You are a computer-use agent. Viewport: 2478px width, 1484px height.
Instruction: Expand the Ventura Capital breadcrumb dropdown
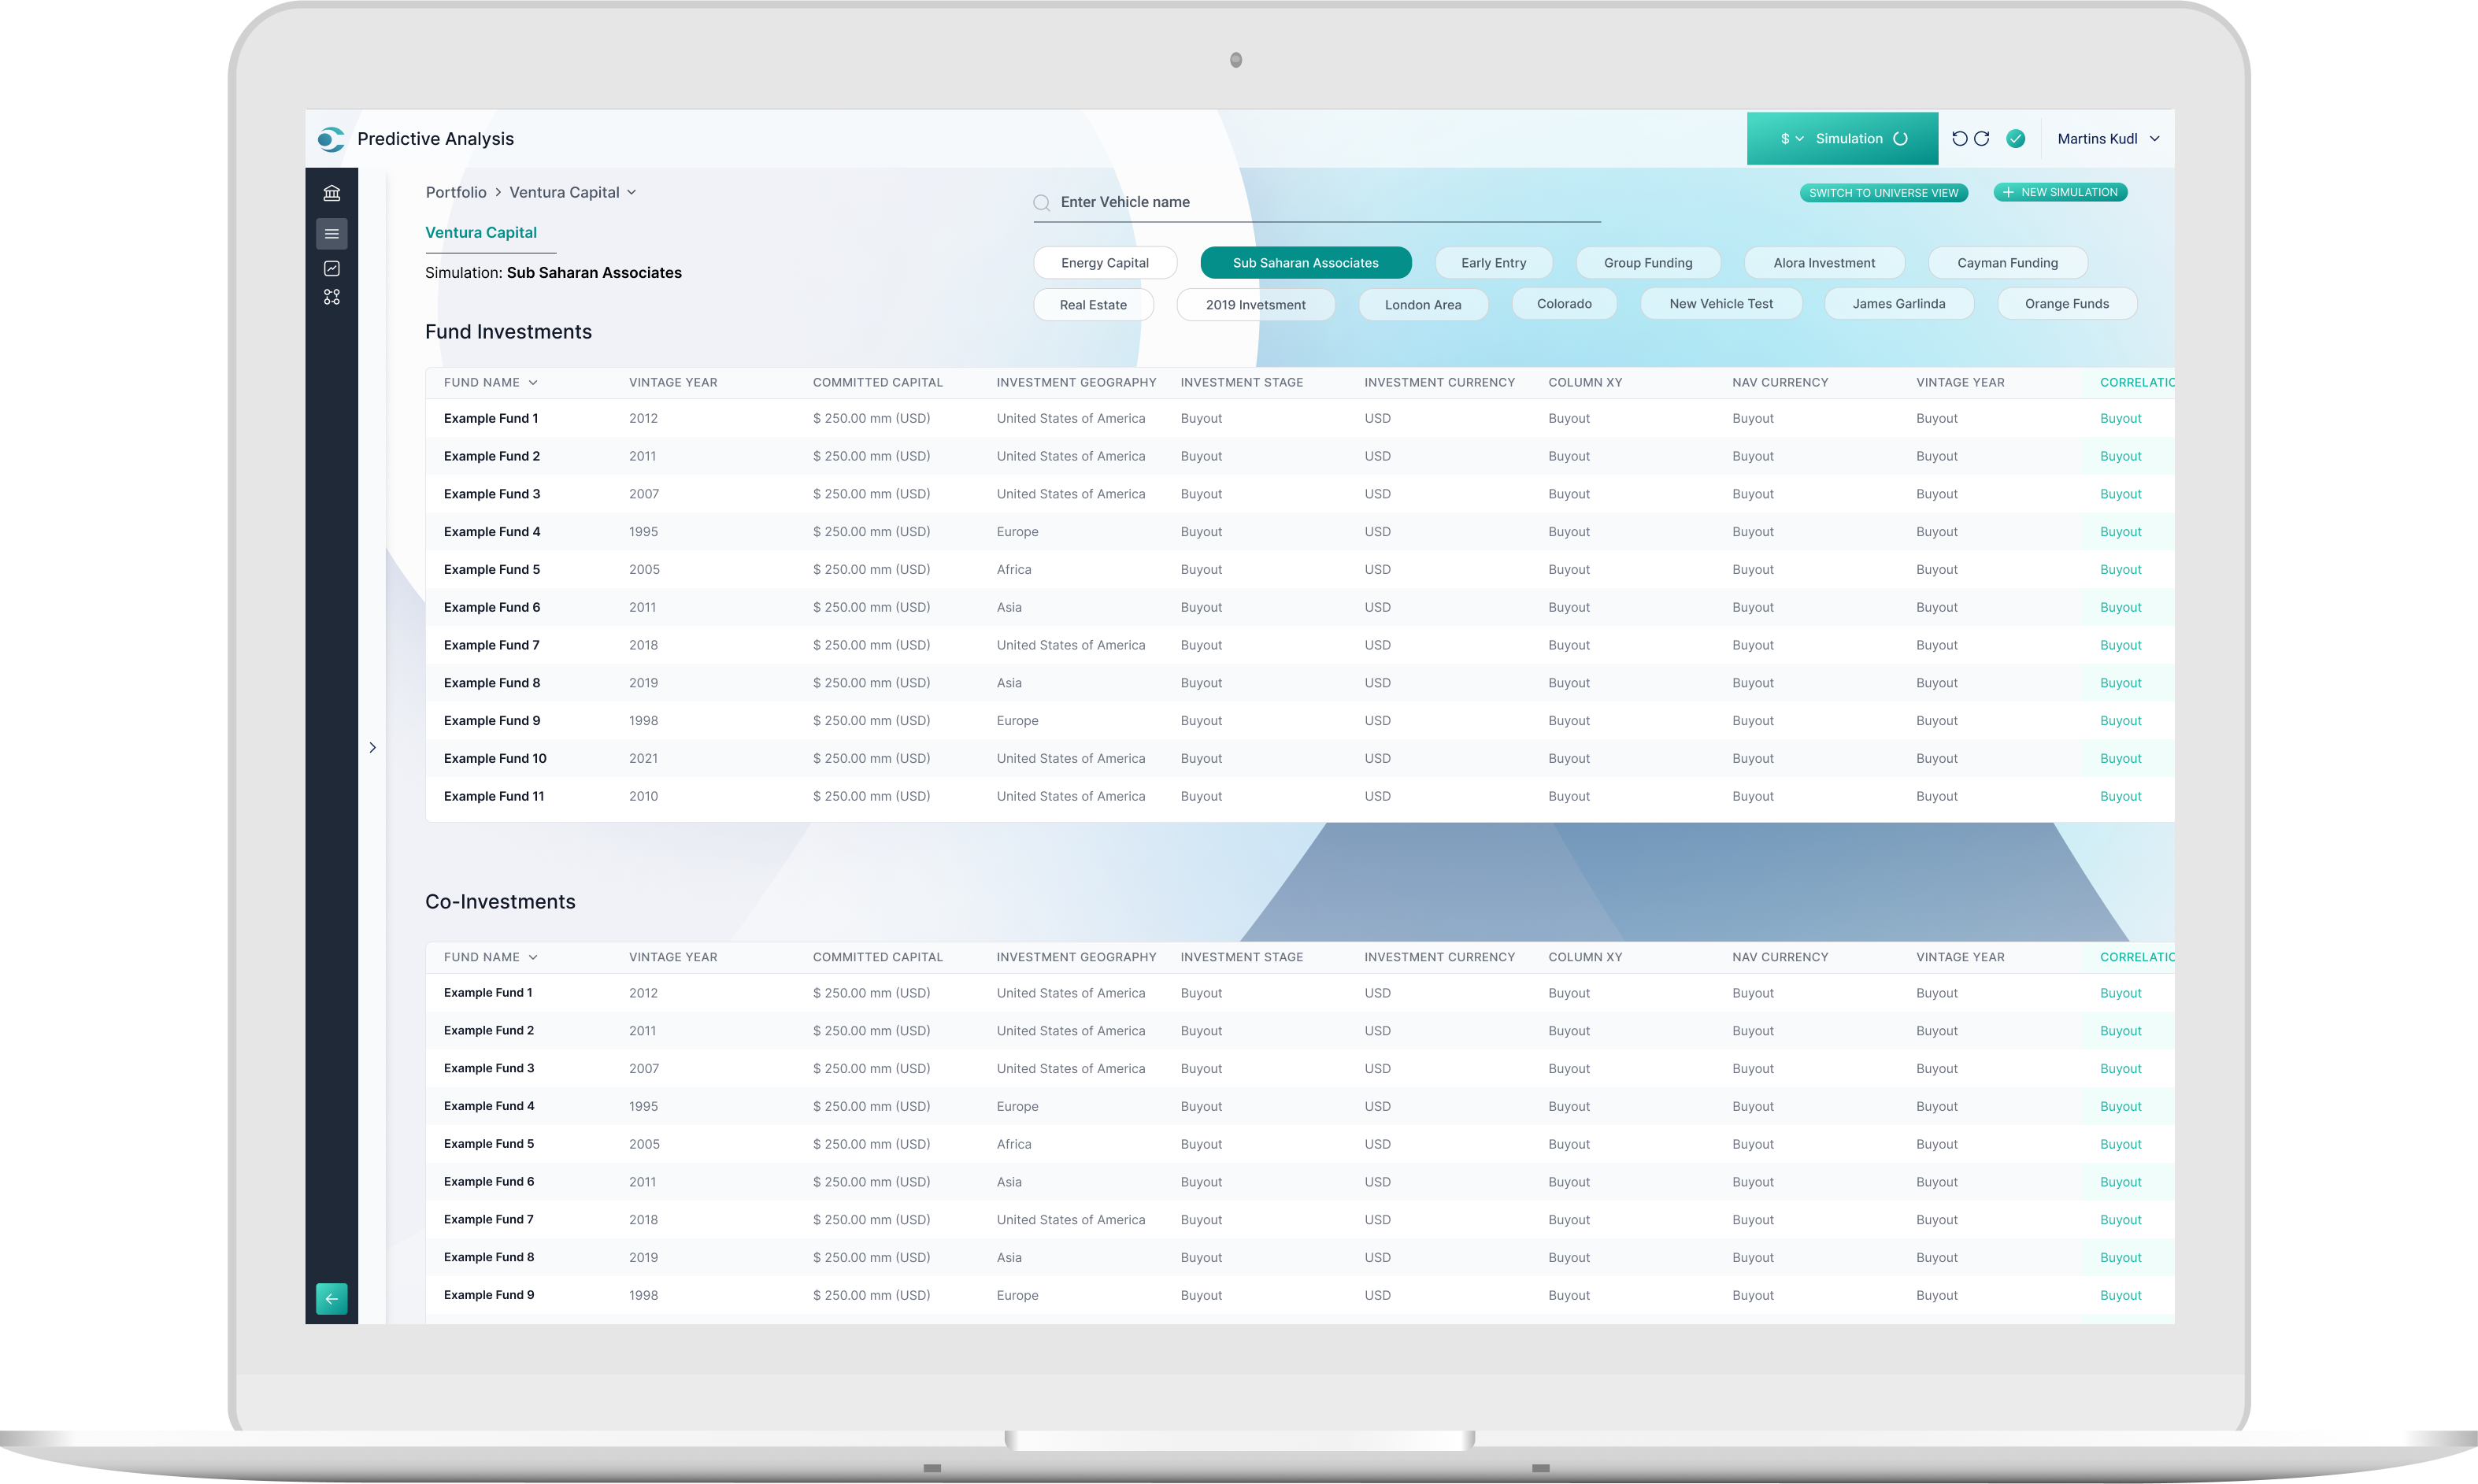(x=632, y=192)
